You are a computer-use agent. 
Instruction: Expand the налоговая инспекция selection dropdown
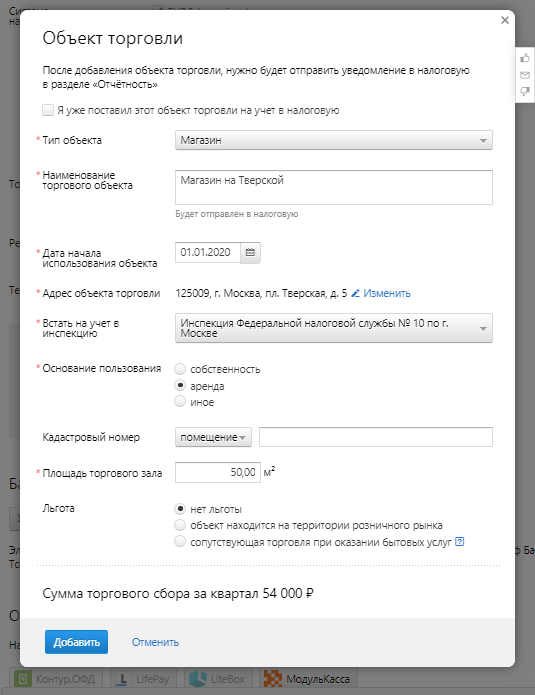(x=334, y=328)
